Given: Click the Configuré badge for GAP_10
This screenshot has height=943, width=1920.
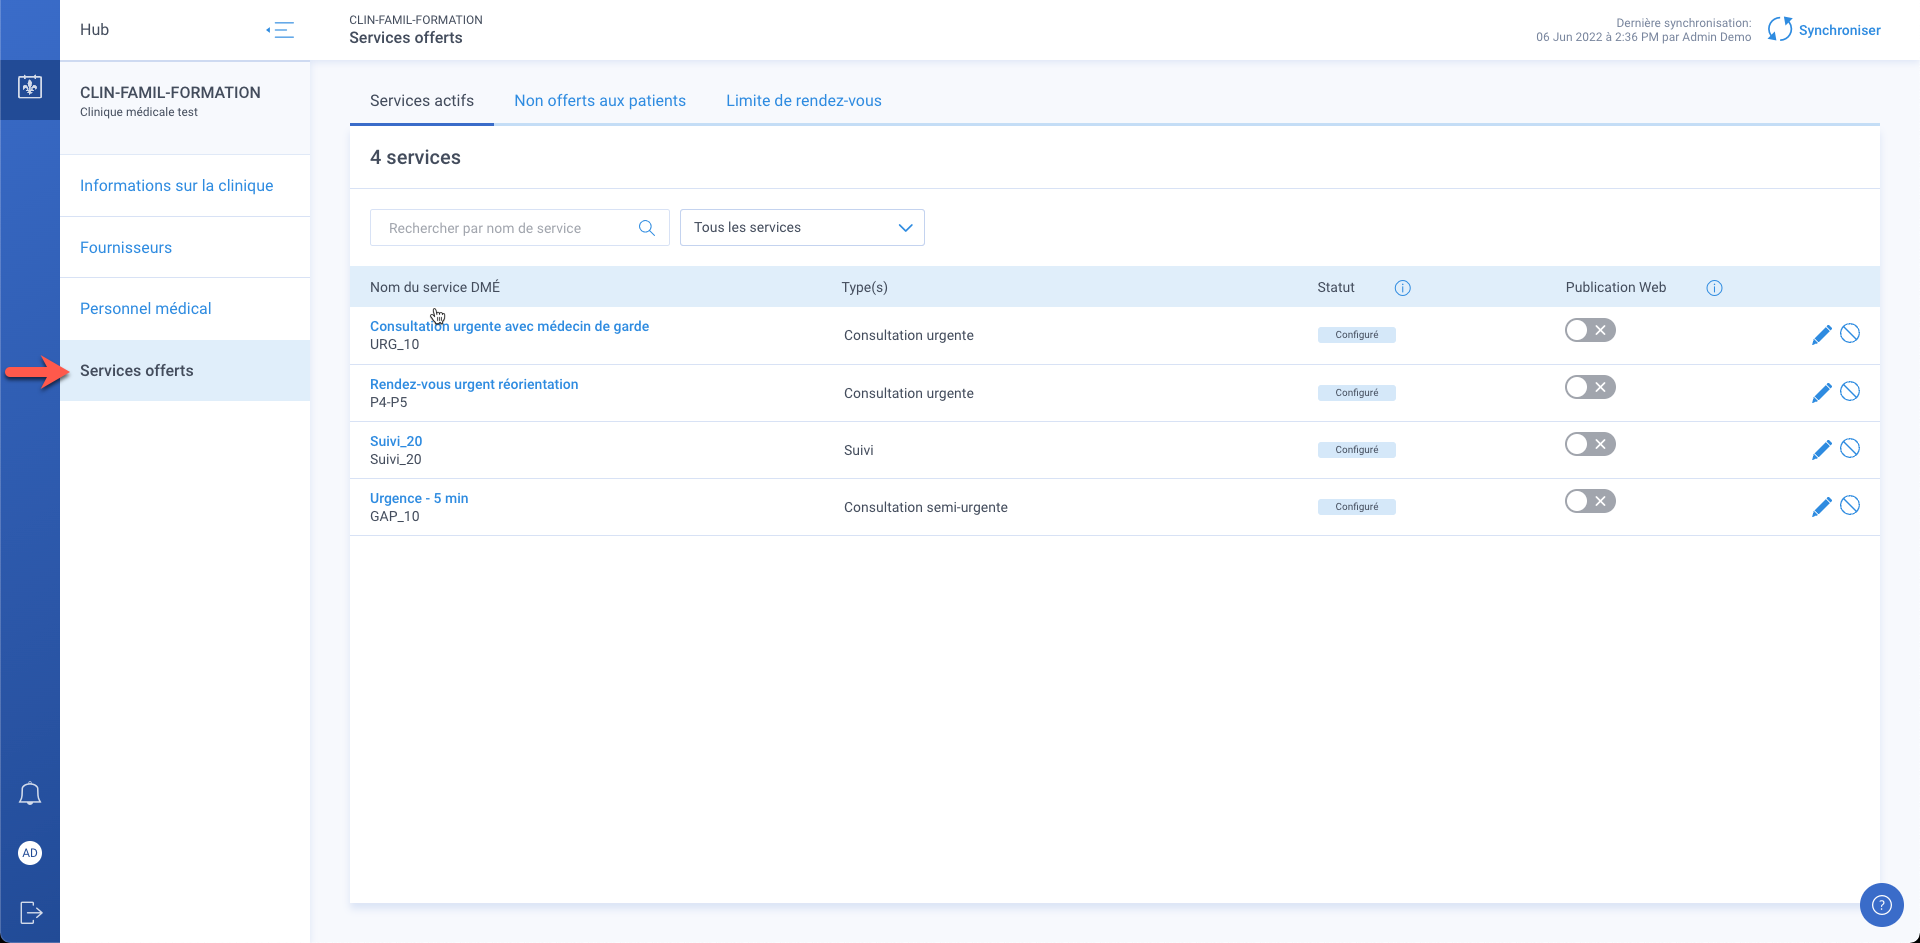Looking at the screenshot, I should tap(1357, 507).
